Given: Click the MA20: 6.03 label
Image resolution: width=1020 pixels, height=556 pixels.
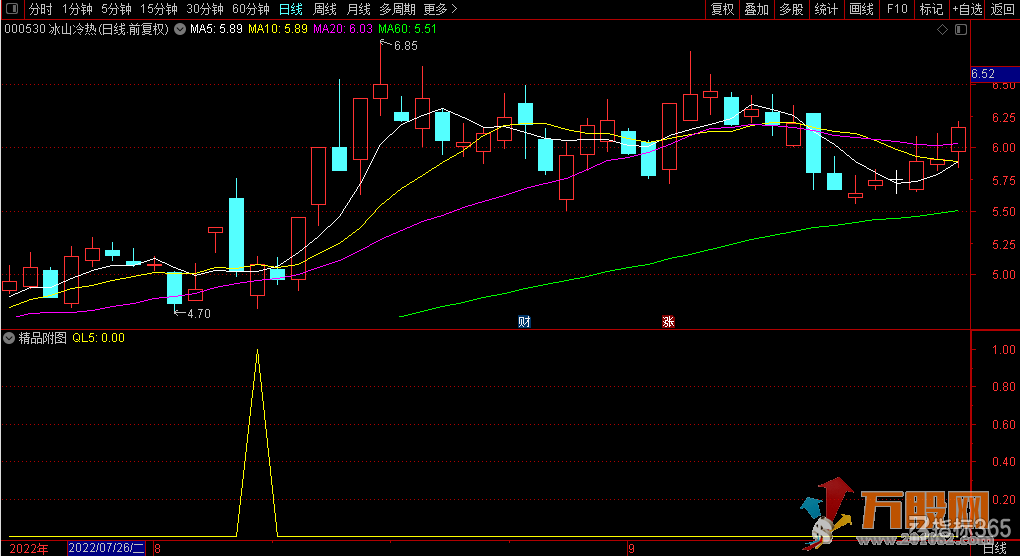Looking at the screenshot, I should 343,29.
